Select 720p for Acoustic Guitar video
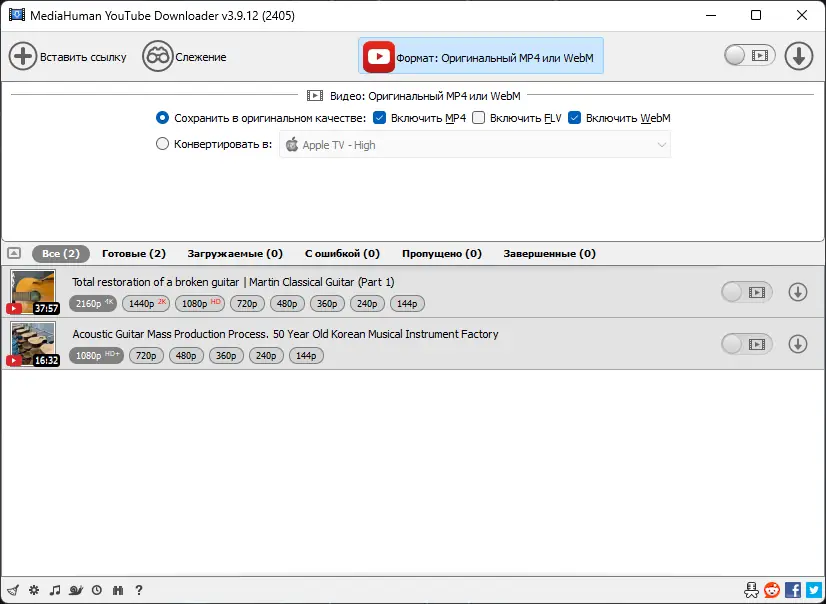The image size is (826, 604). tap(146, 356)
